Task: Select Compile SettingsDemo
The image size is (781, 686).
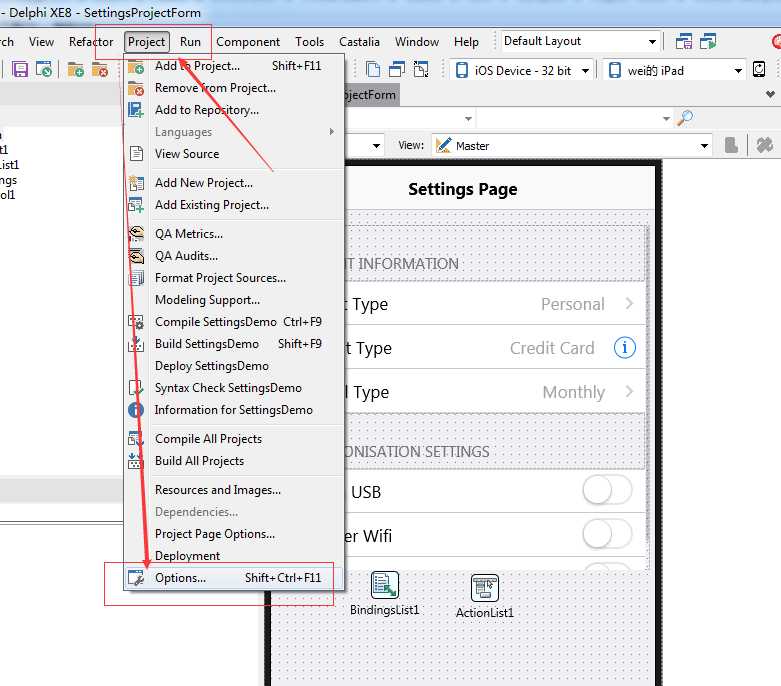Action: tap(234, 322)
